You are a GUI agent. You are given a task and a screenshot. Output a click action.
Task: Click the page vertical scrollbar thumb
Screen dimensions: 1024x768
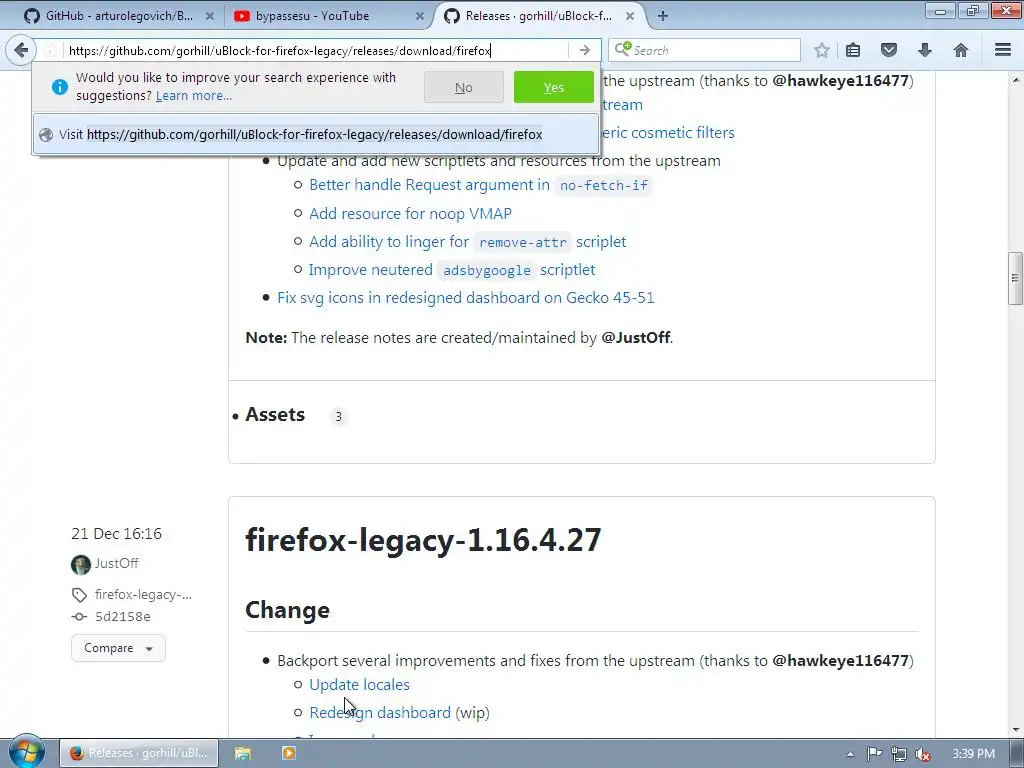coord(1015,278)
